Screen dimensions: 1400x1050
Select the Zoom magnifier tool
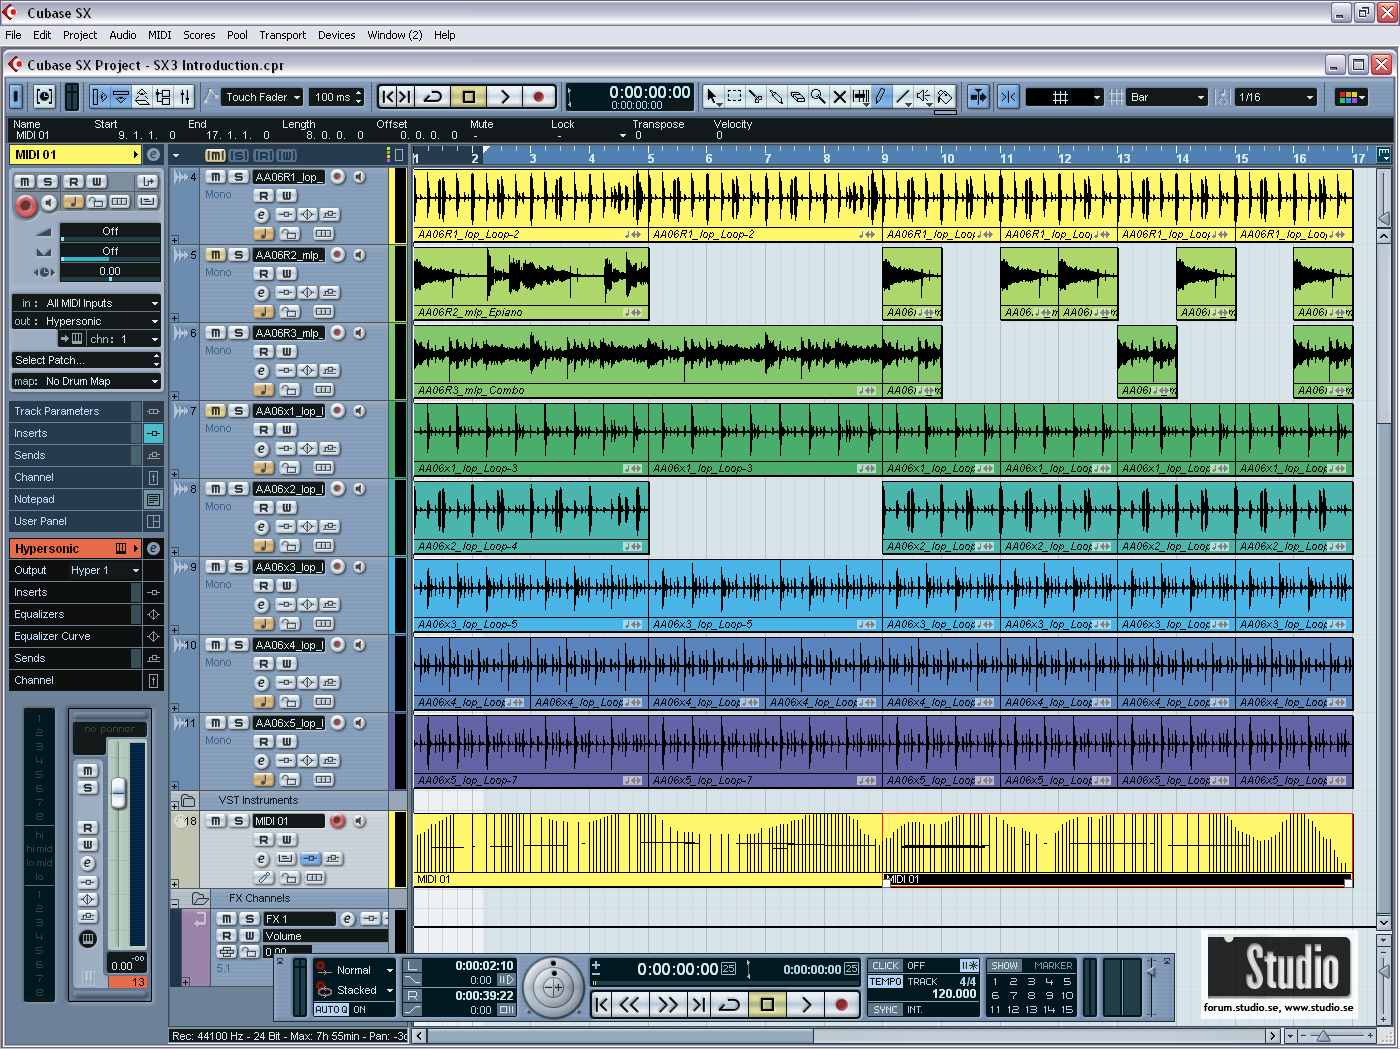coord(818,97)
